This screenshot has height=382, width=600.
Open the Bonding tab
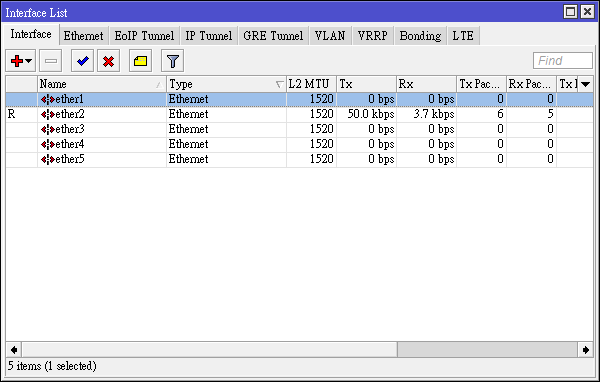[x=420, y=36]
